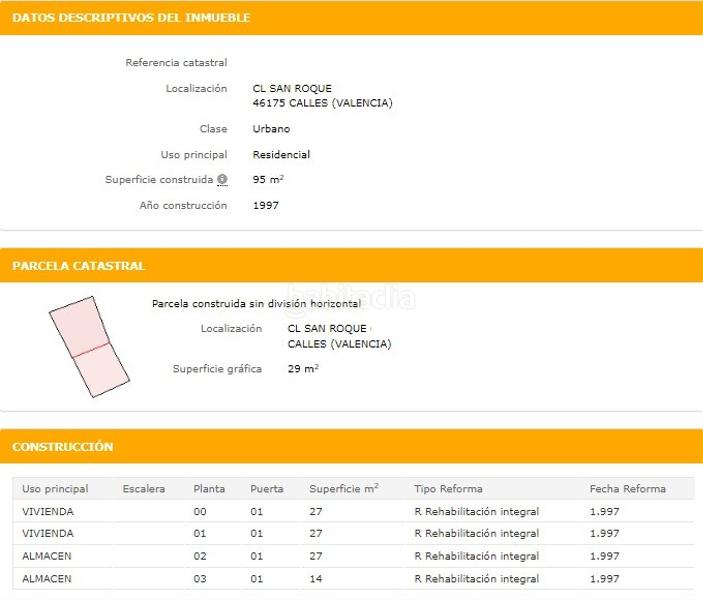
Task: Open the cadastral parcel shape thumbnail
Action: (89, 346)
